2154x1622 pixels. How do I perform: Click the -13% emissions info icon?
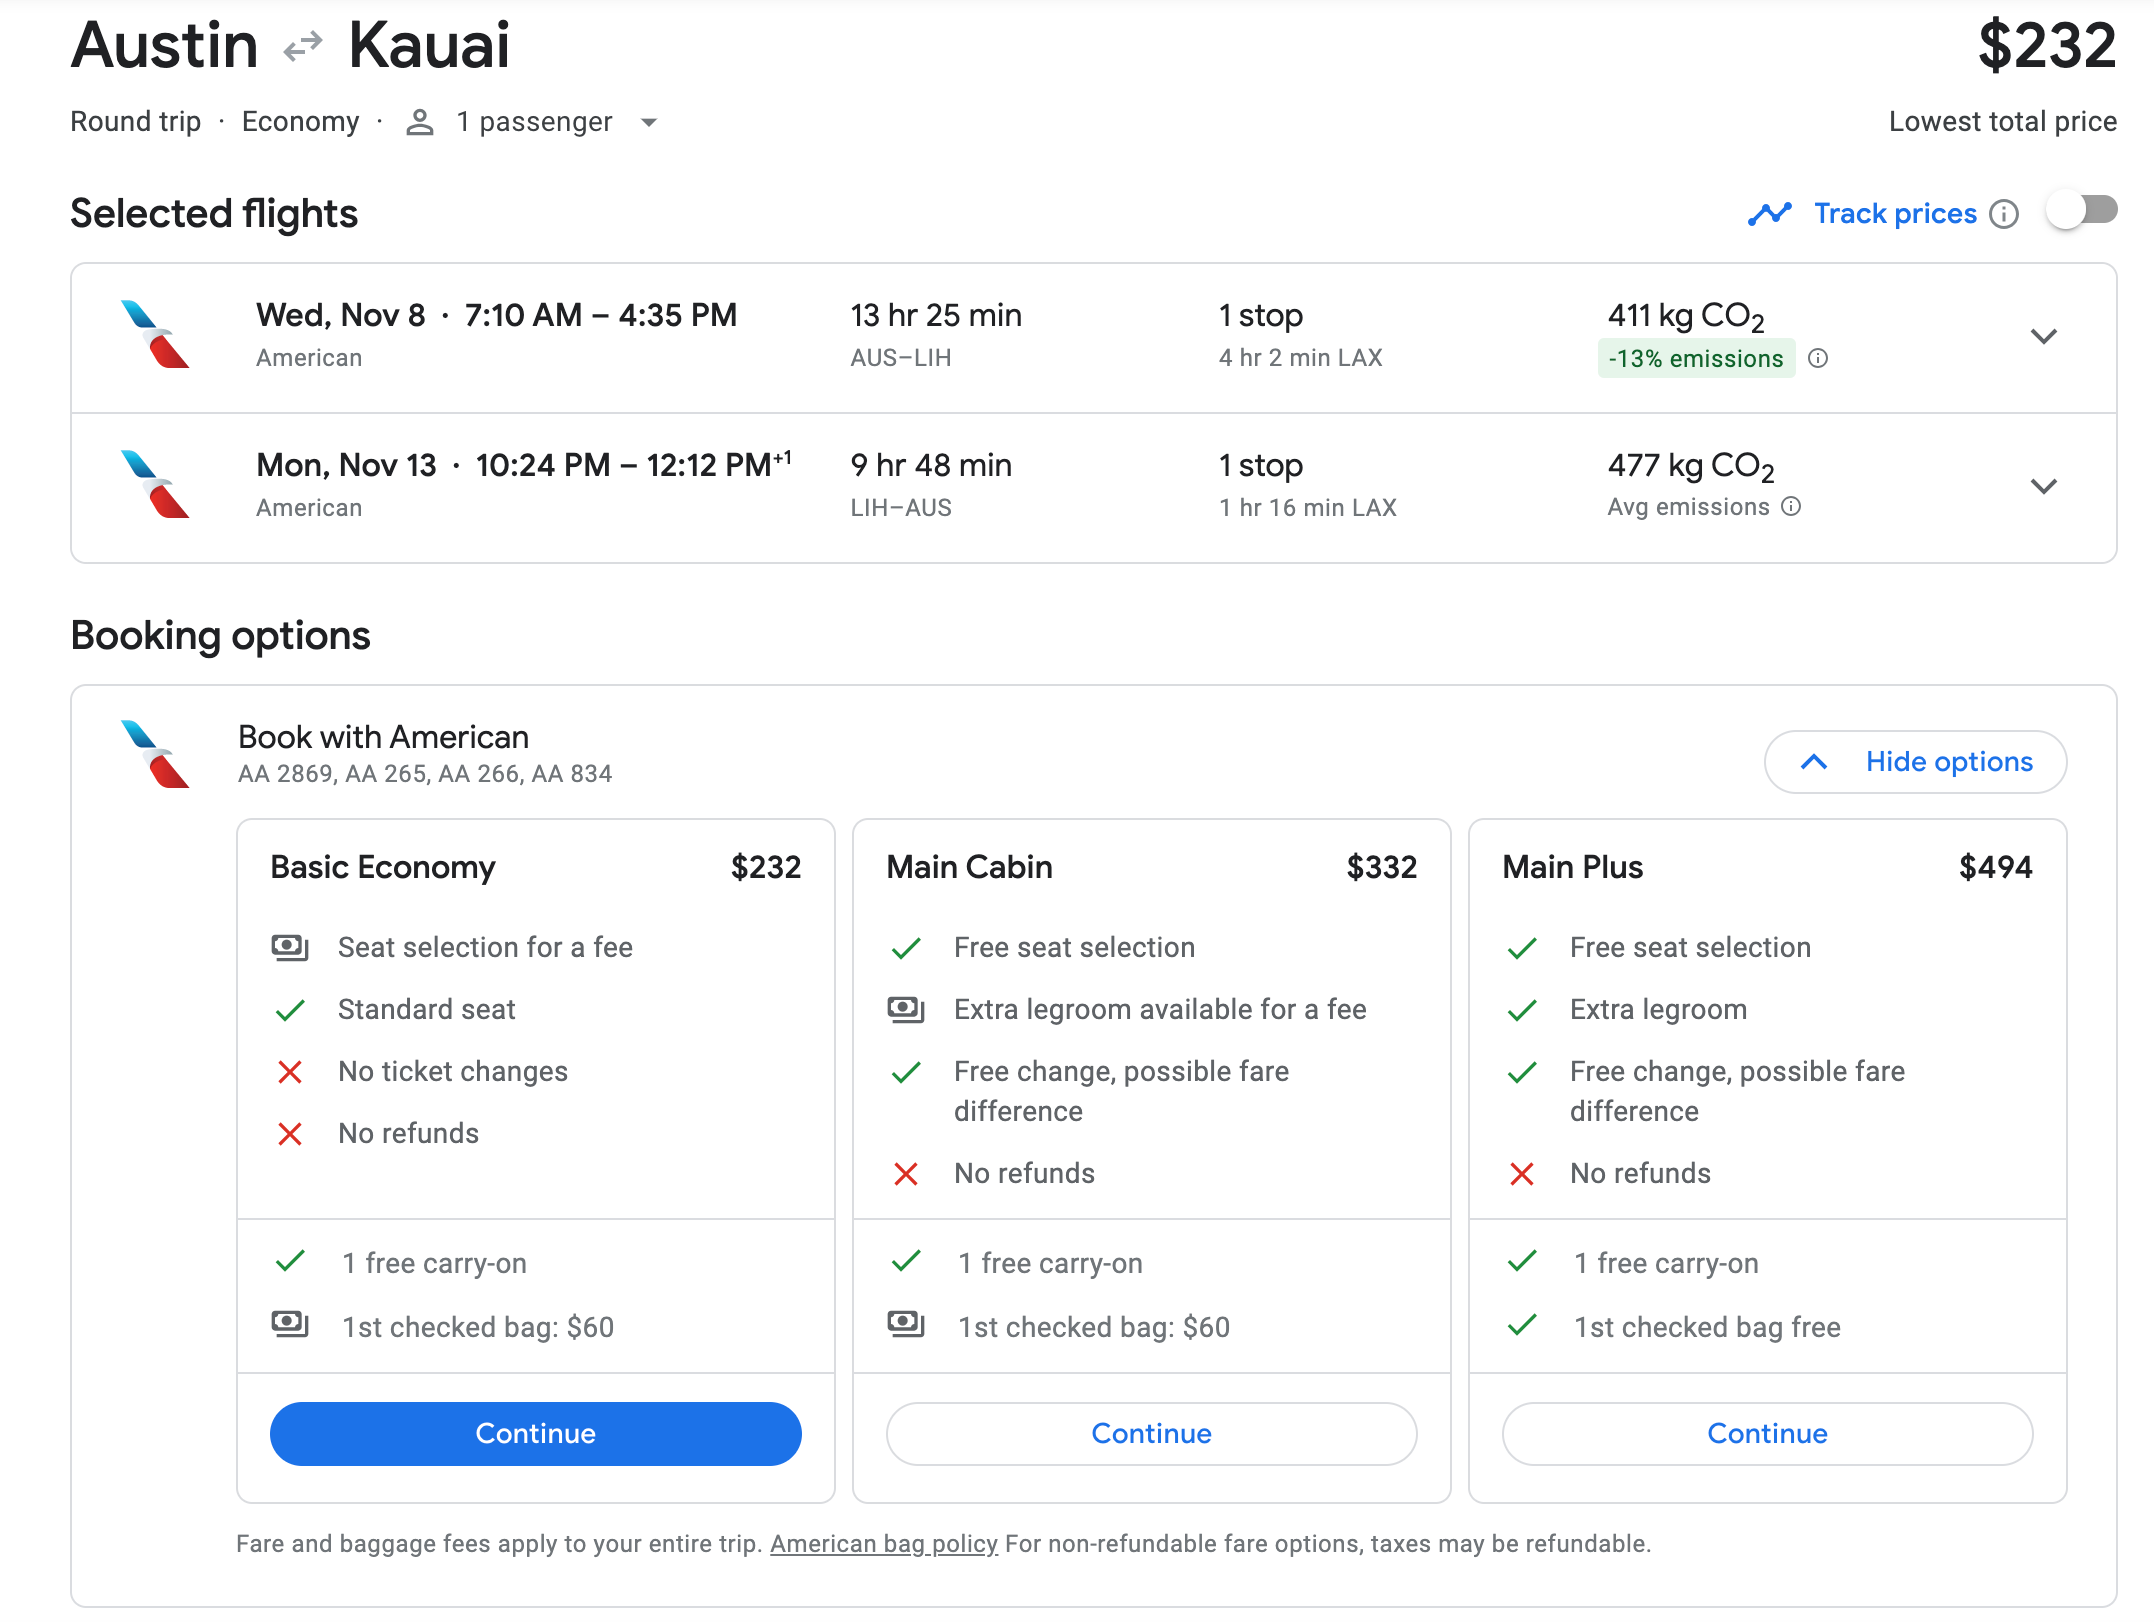point(1818,358)
